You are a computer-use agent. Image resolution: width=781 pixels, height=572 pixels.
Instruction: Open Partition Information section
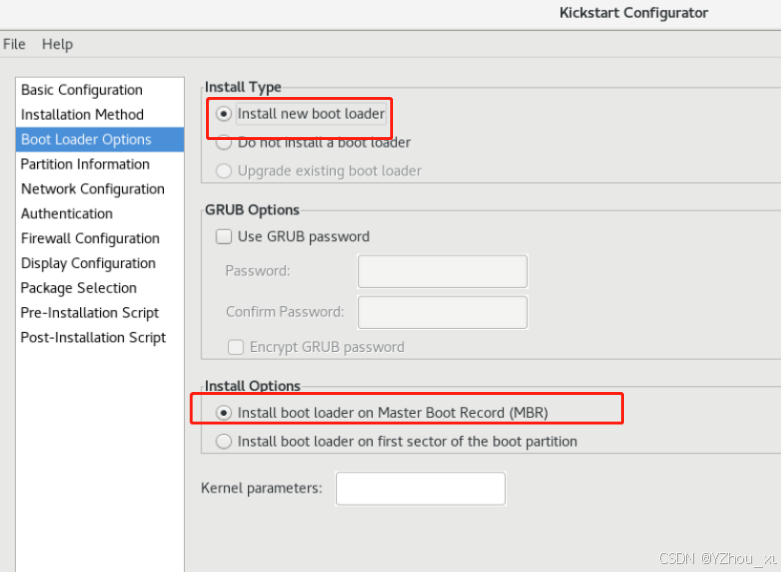click(85, 164)
